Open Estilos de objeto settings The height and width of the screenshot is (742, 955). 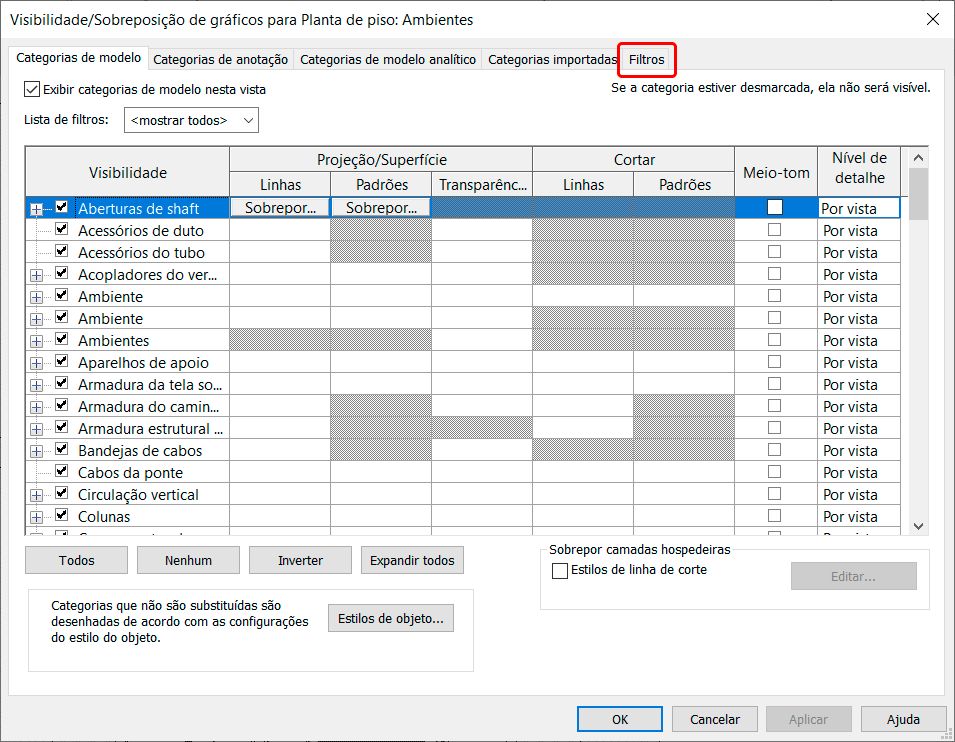pos(390,619)
